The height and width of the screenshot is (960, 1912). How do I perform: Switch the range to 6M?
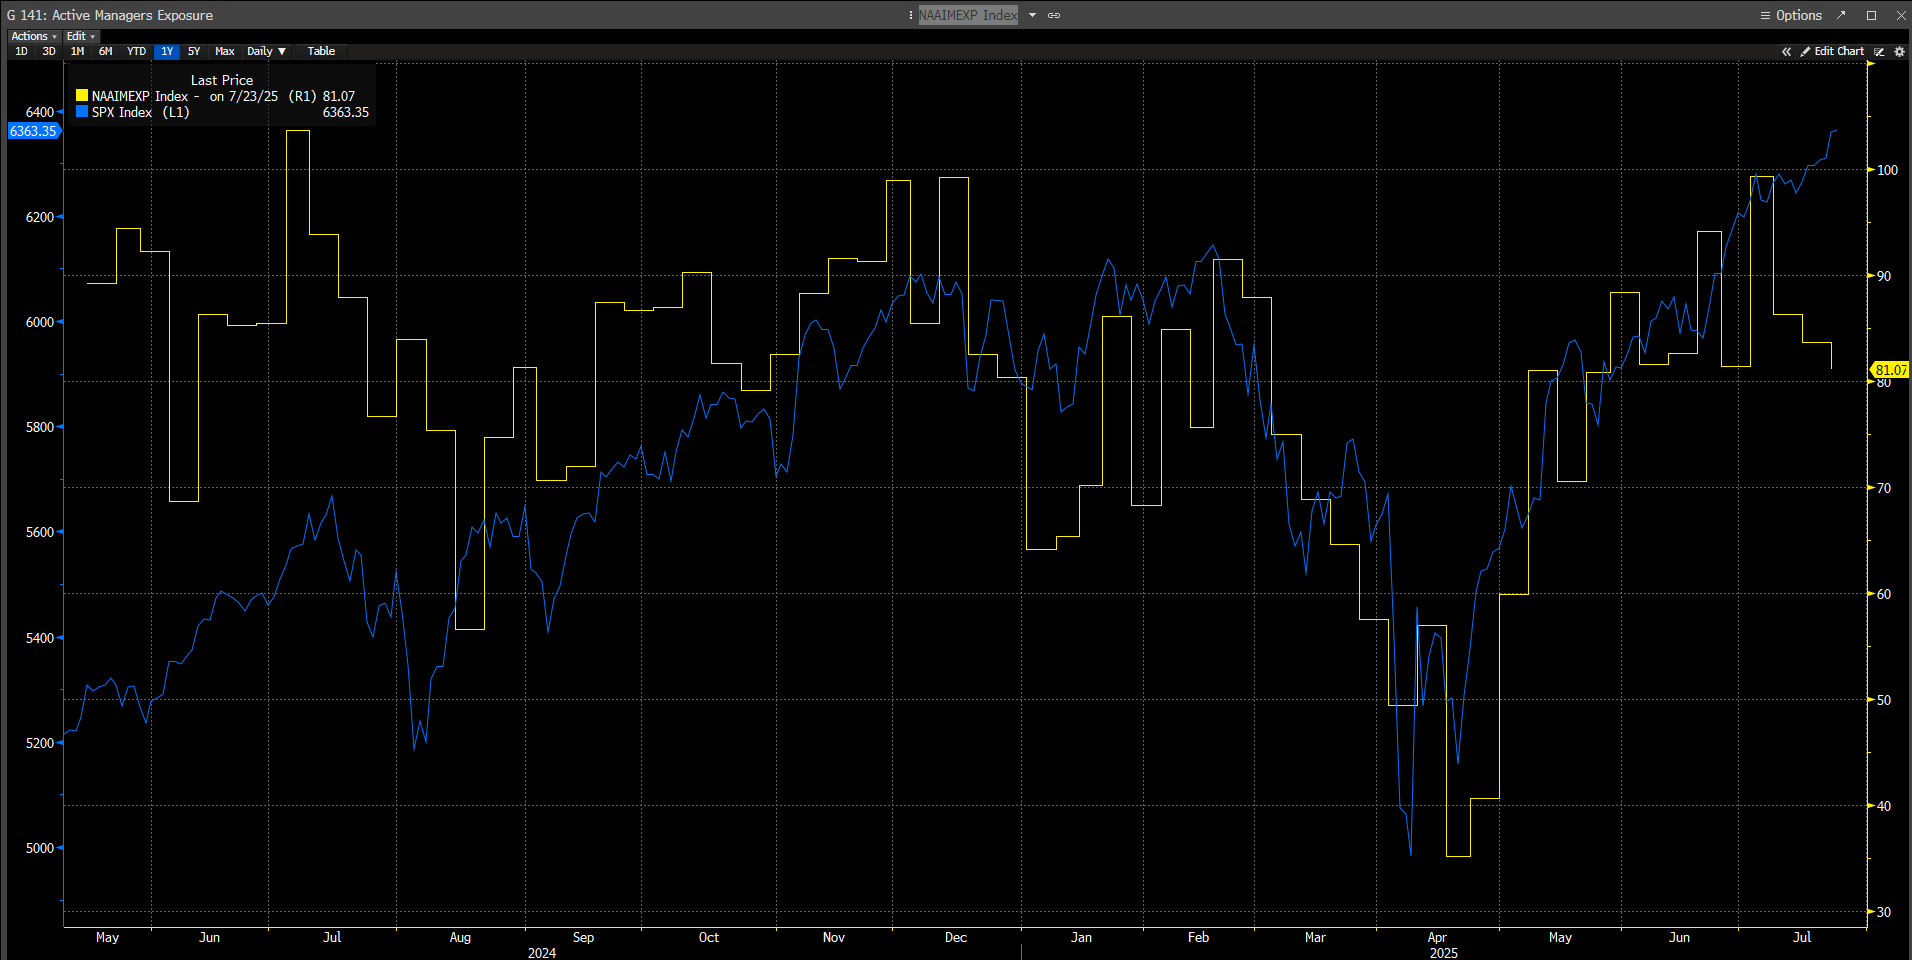tap(105, 52)
